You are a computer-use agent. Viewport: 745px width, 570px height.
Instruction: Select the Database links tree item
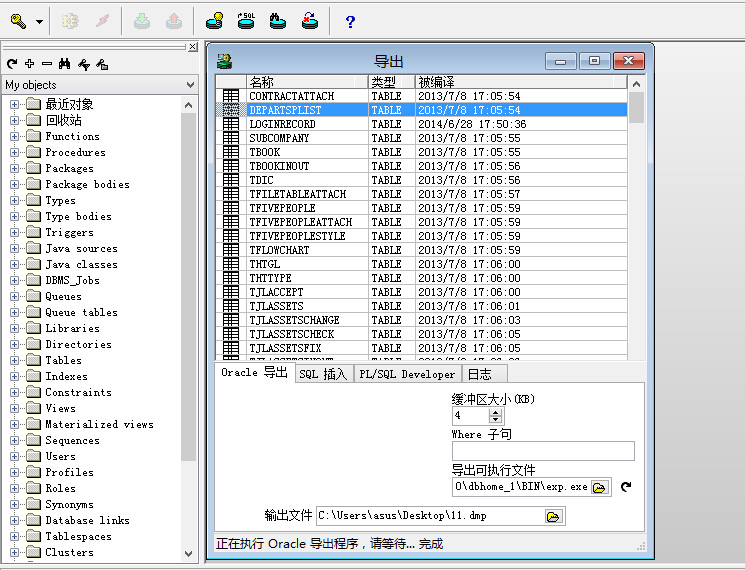(x=87, y=520)
